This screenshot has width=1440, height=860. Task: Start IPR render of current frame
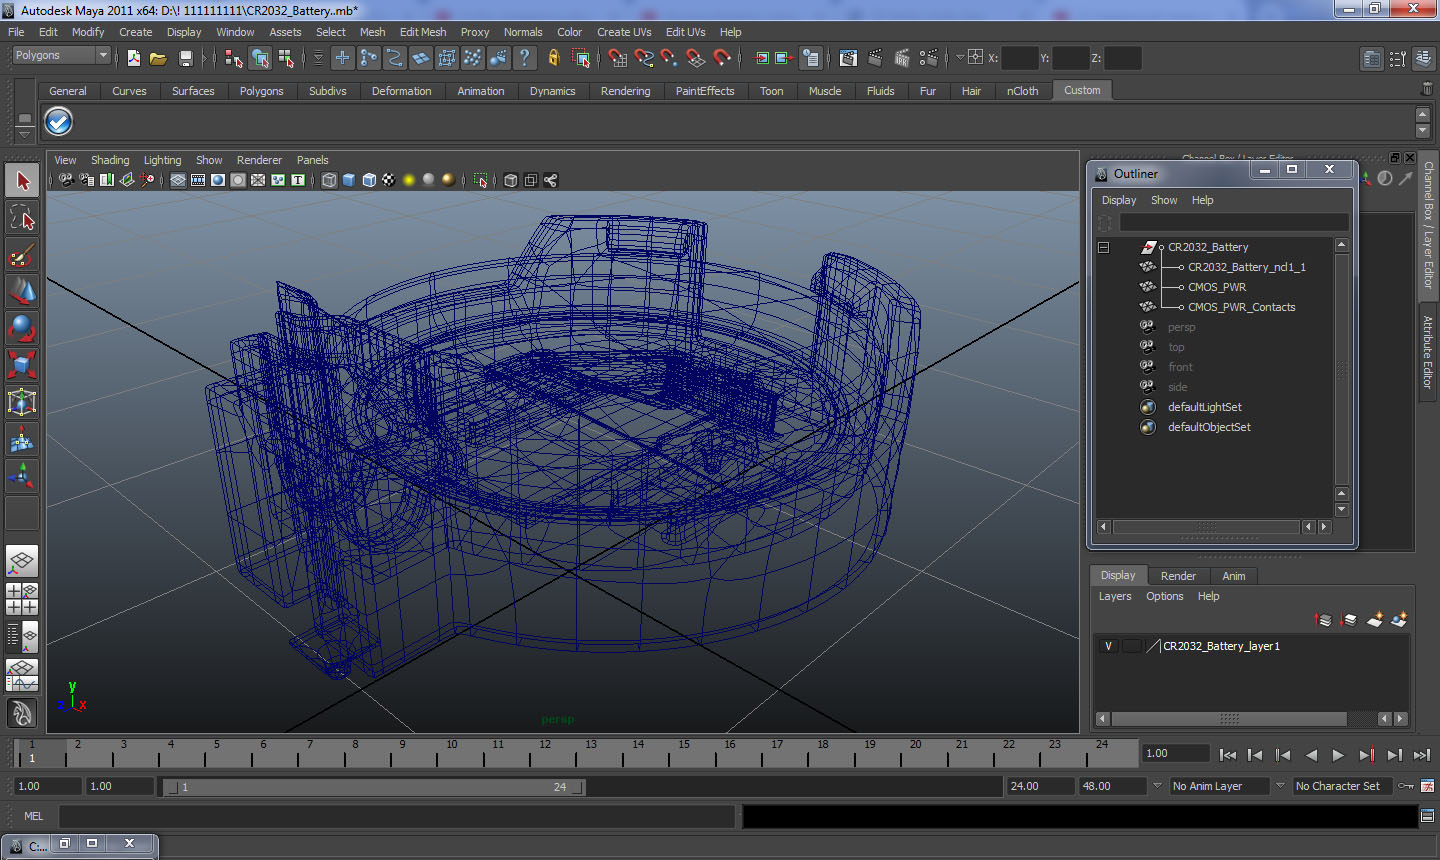[x=902, y=58]
